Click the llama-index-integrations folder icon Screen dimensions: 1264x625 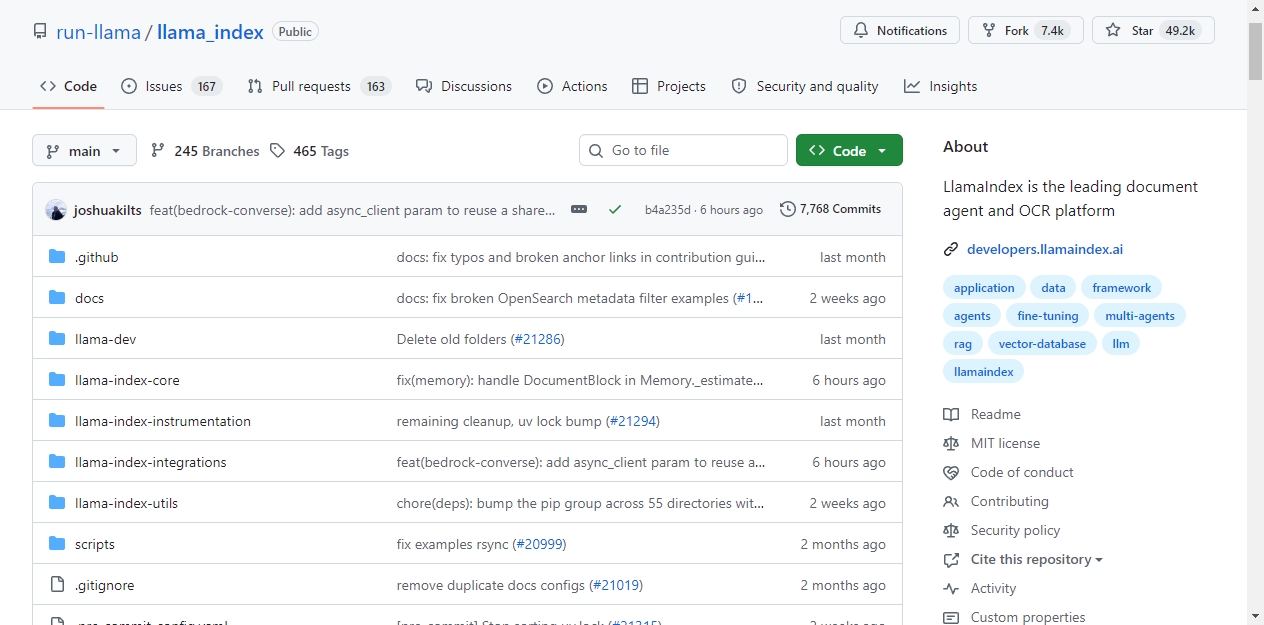coord(57,462)
